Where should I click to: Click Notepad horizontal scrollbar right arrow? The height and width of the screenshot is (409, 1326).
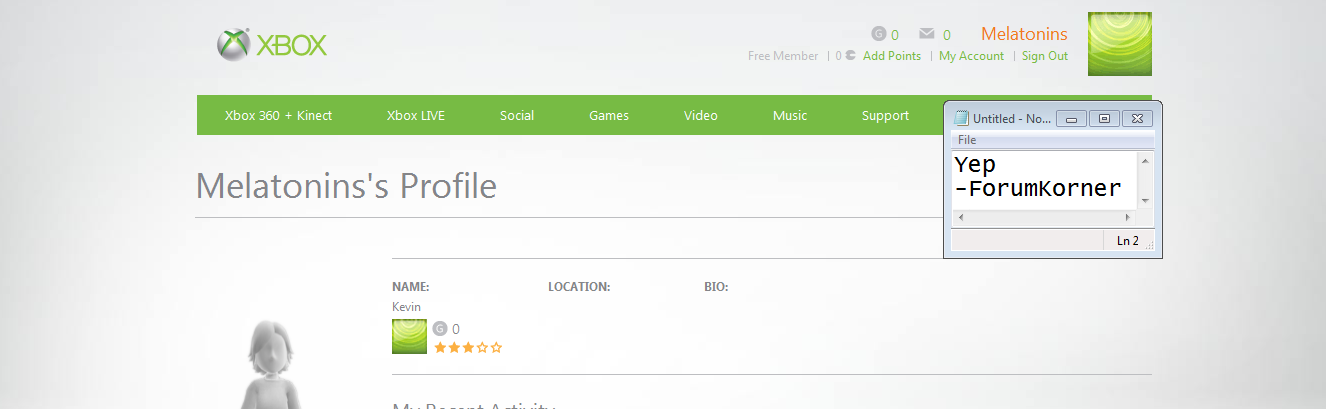[x=1128, y=217]
